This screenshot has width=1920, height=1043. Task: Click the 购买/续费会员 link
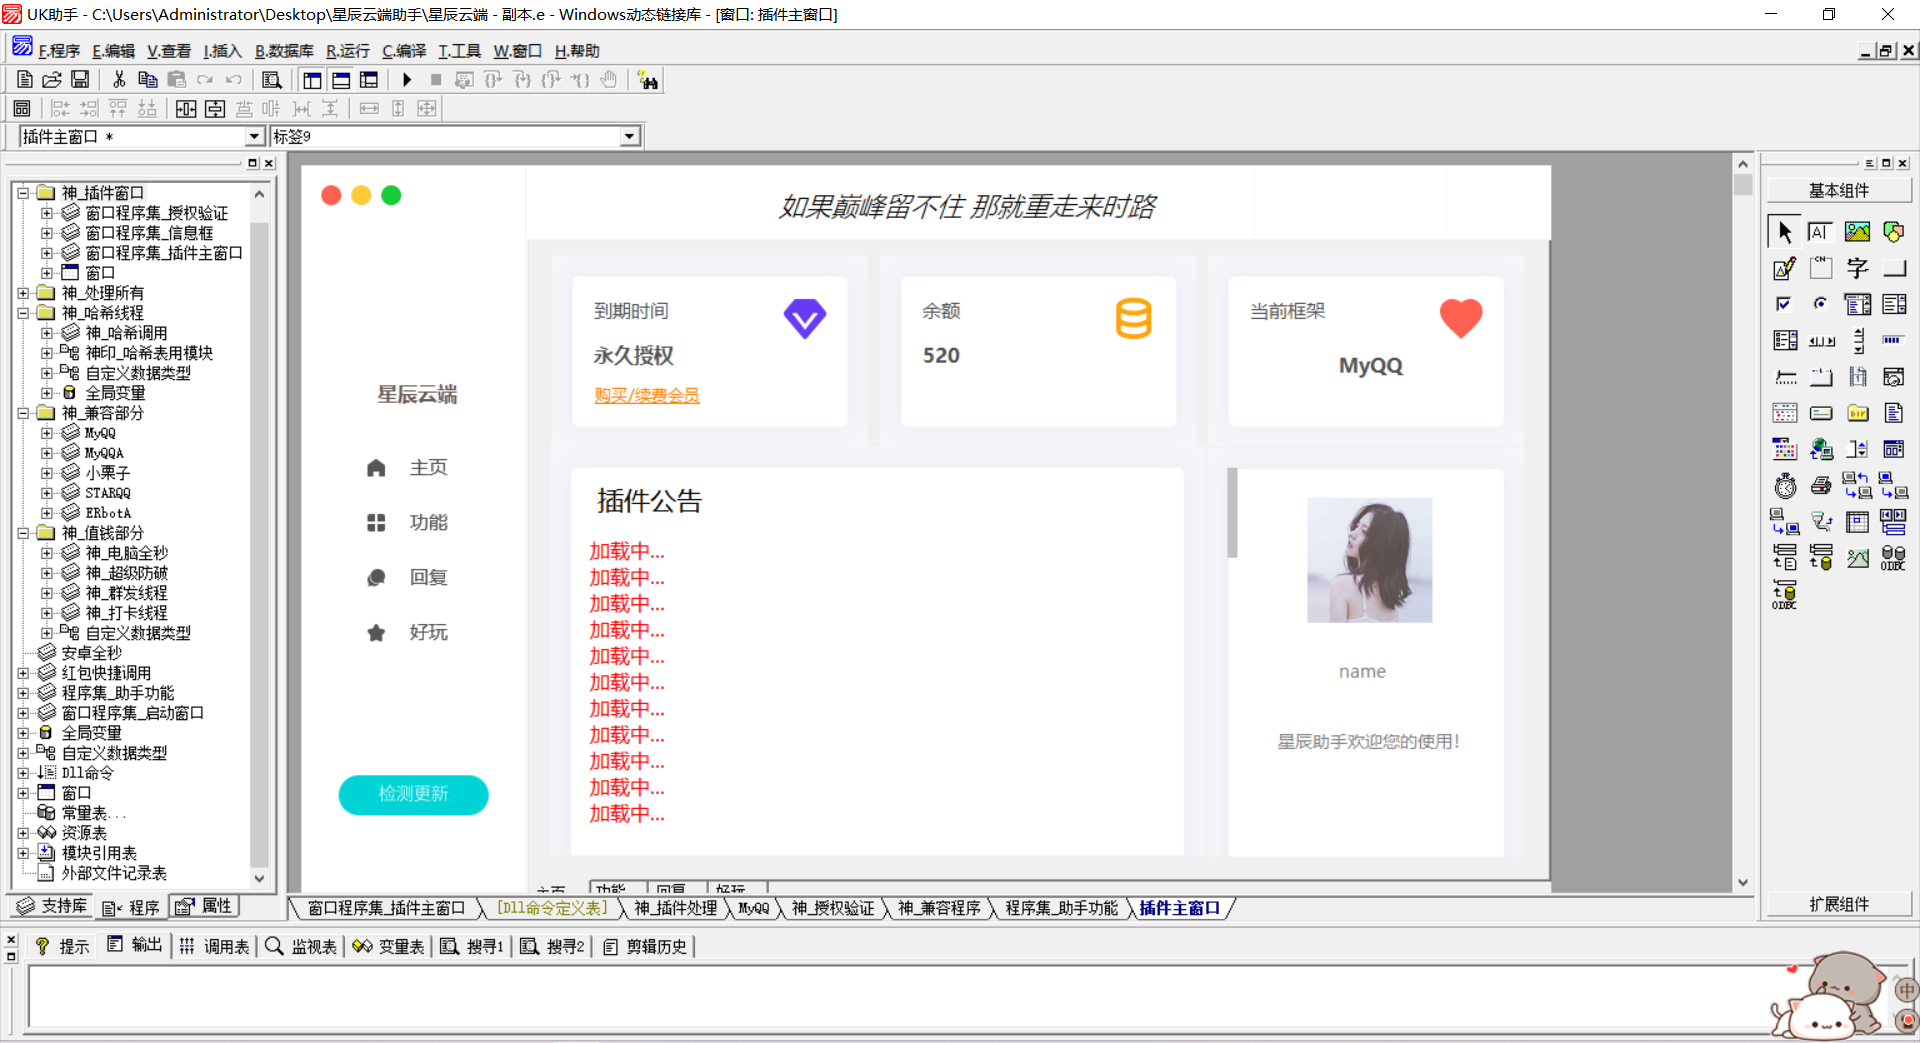tap(646, 395)
